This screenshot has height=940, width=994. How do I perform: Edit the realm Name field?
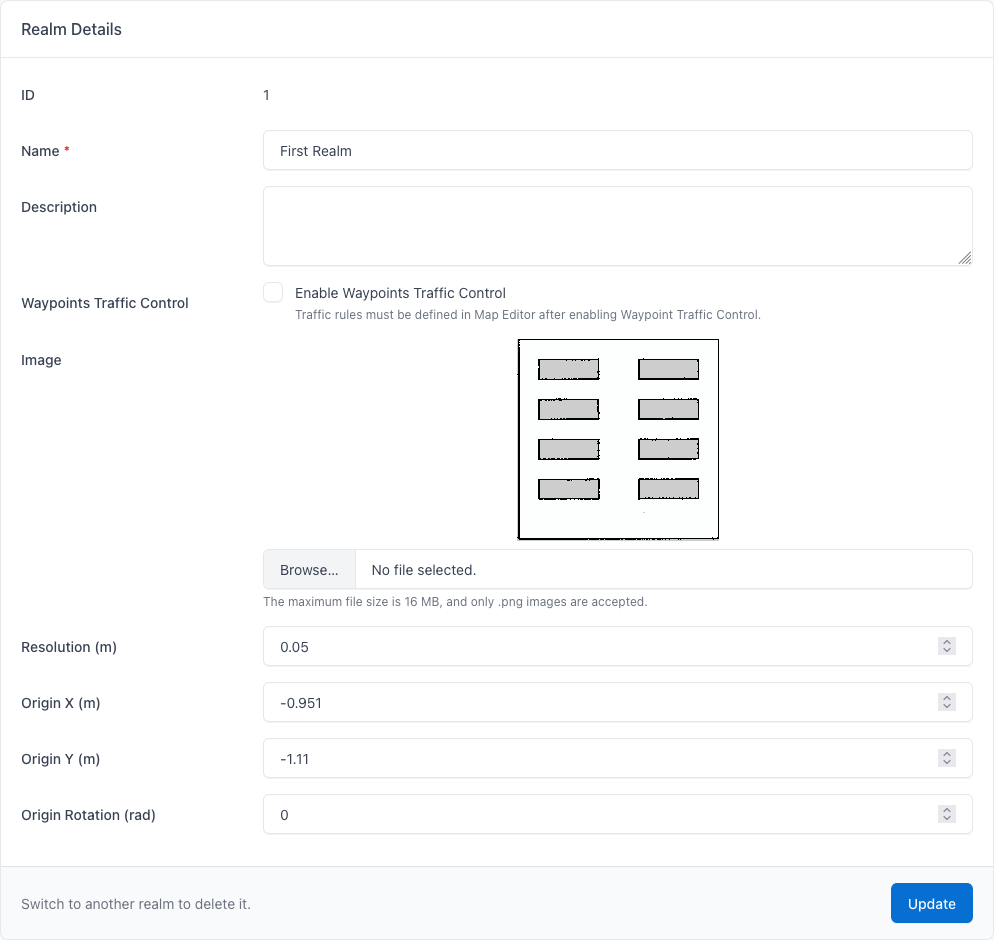[617, 150]
